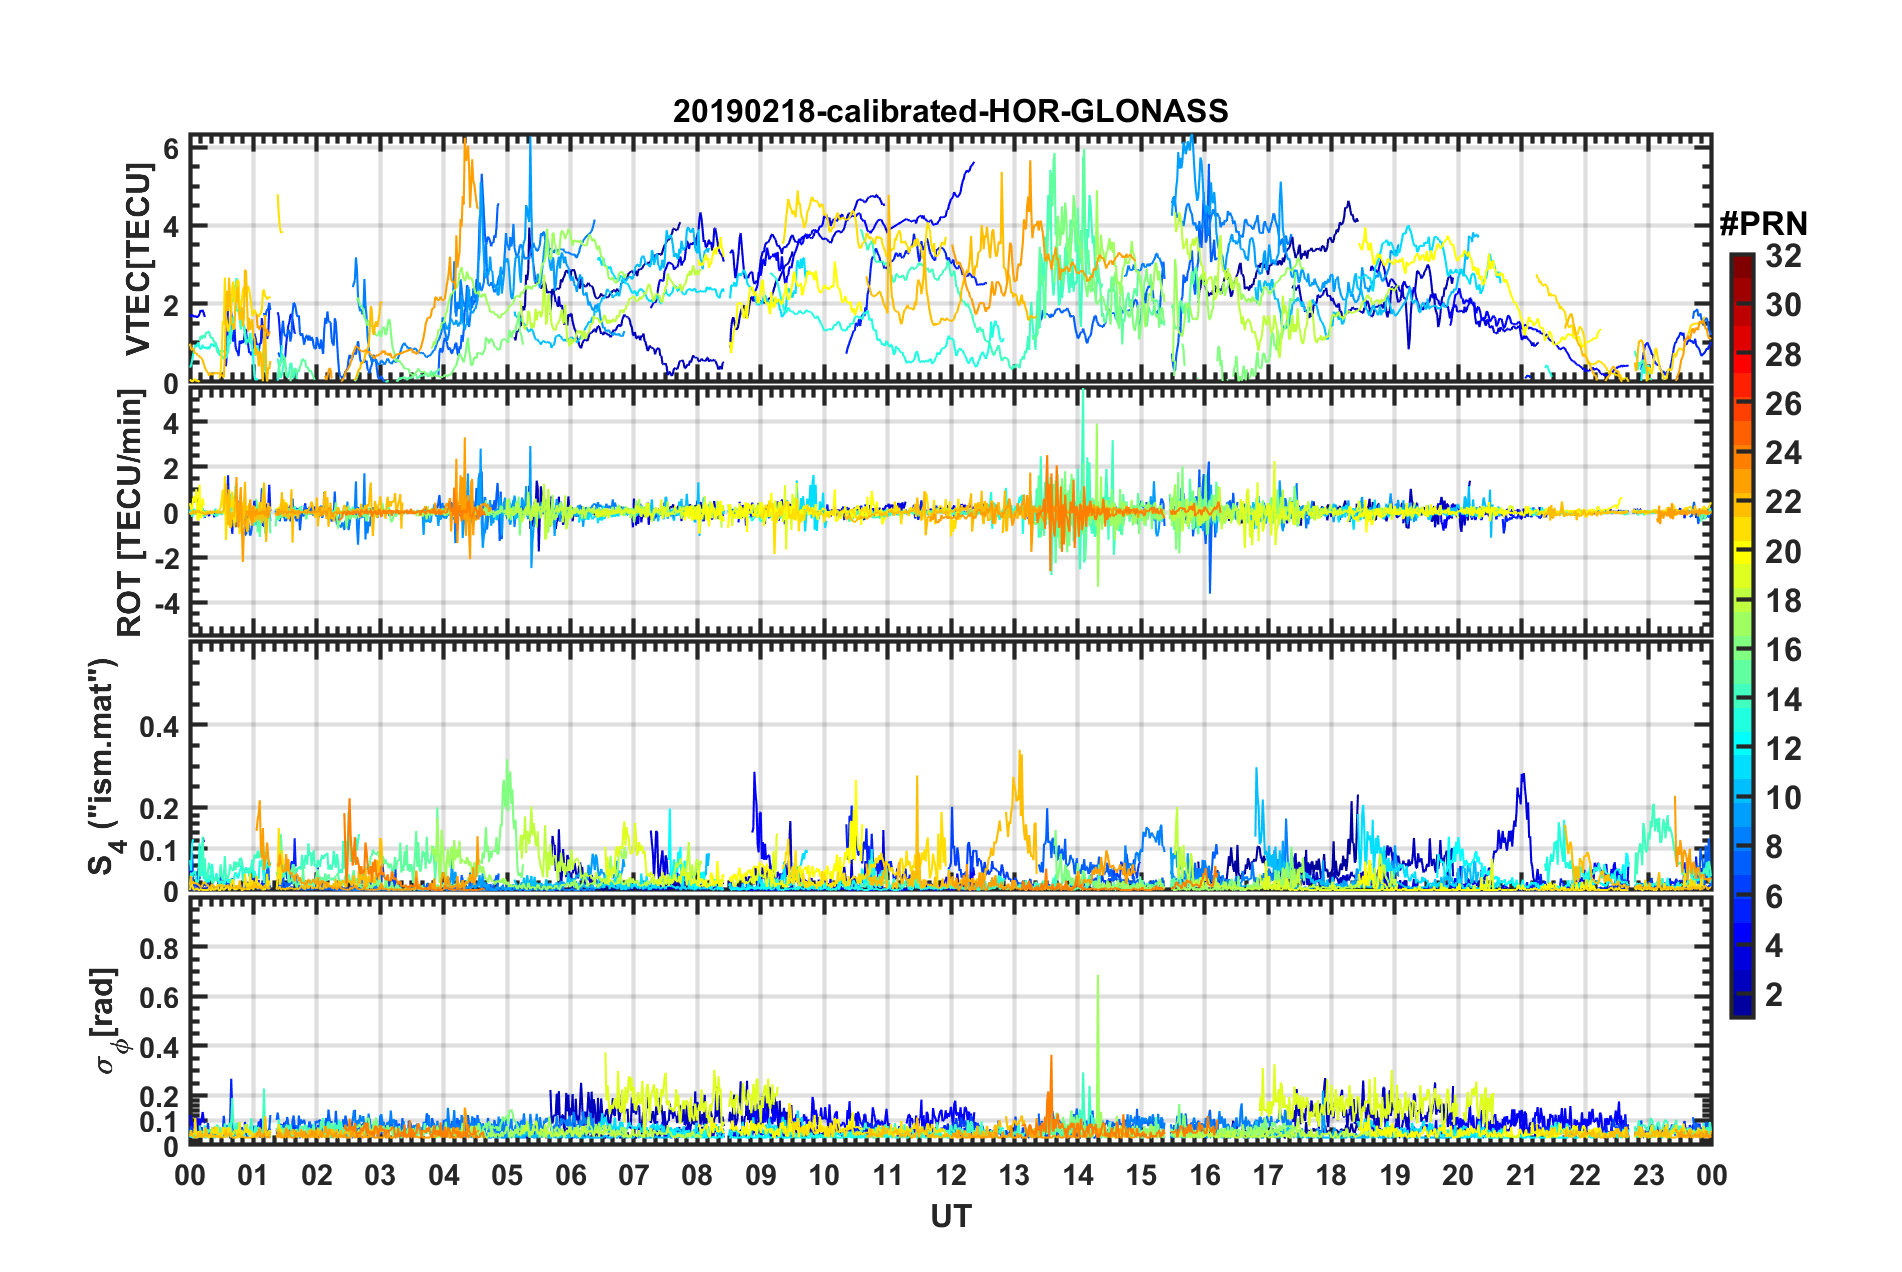Click colorbar tick label 32
The image size is (1902, 1272).
pos(1783,256)
